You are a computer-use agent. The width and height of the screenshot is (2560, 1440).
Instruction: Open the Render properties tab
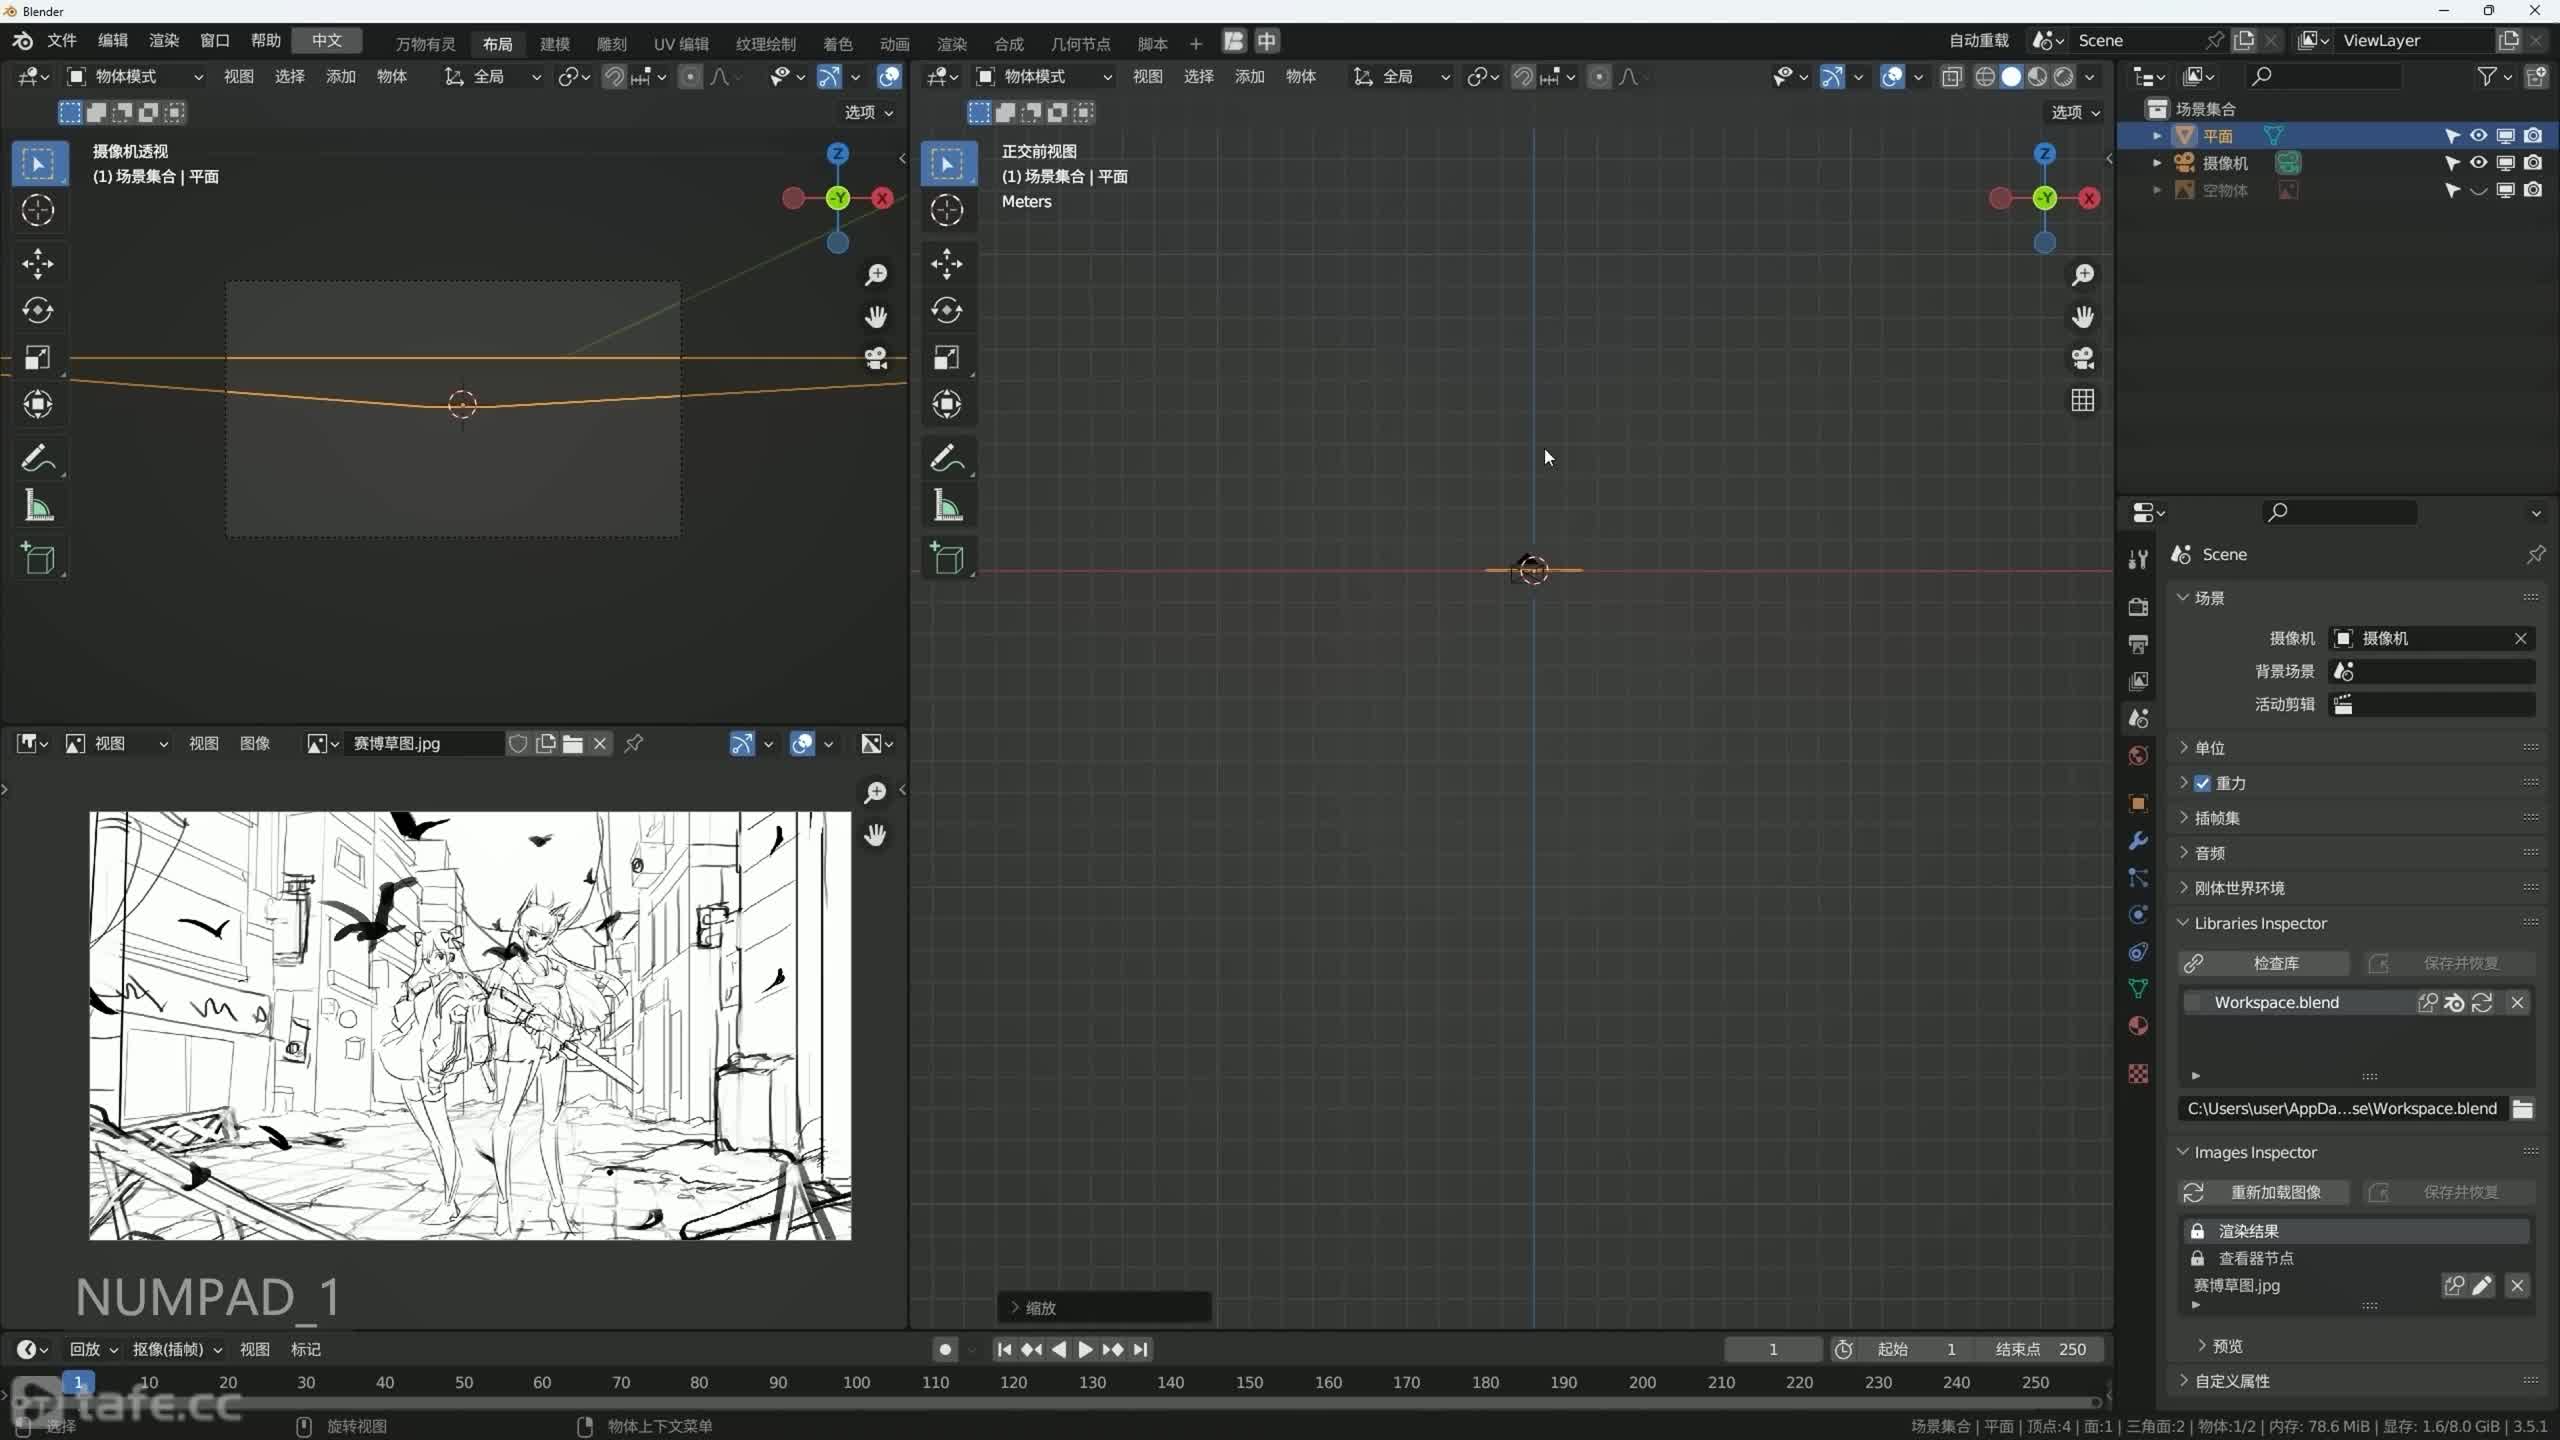[2138, 607]
